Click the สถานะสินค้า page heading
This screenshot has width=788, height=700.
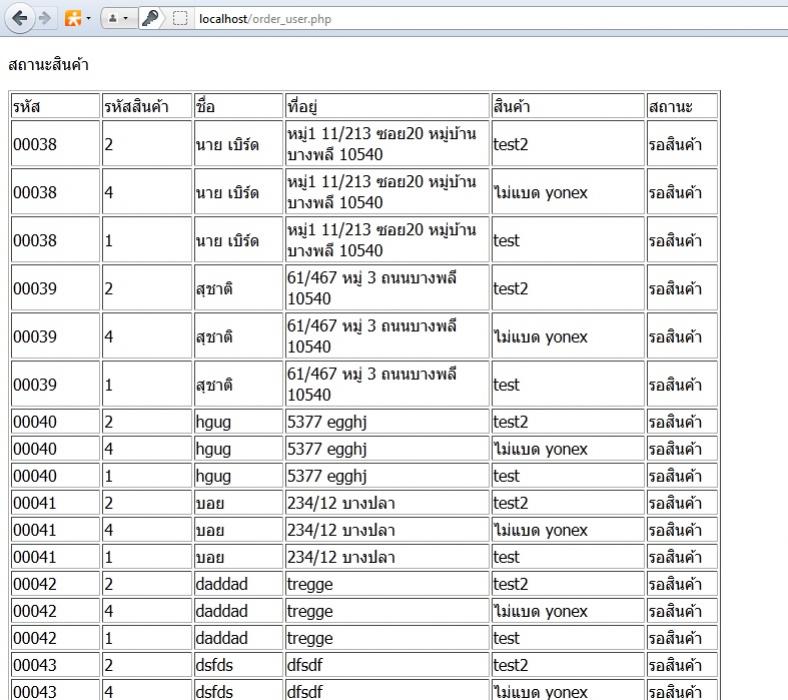tap(48, 65)
